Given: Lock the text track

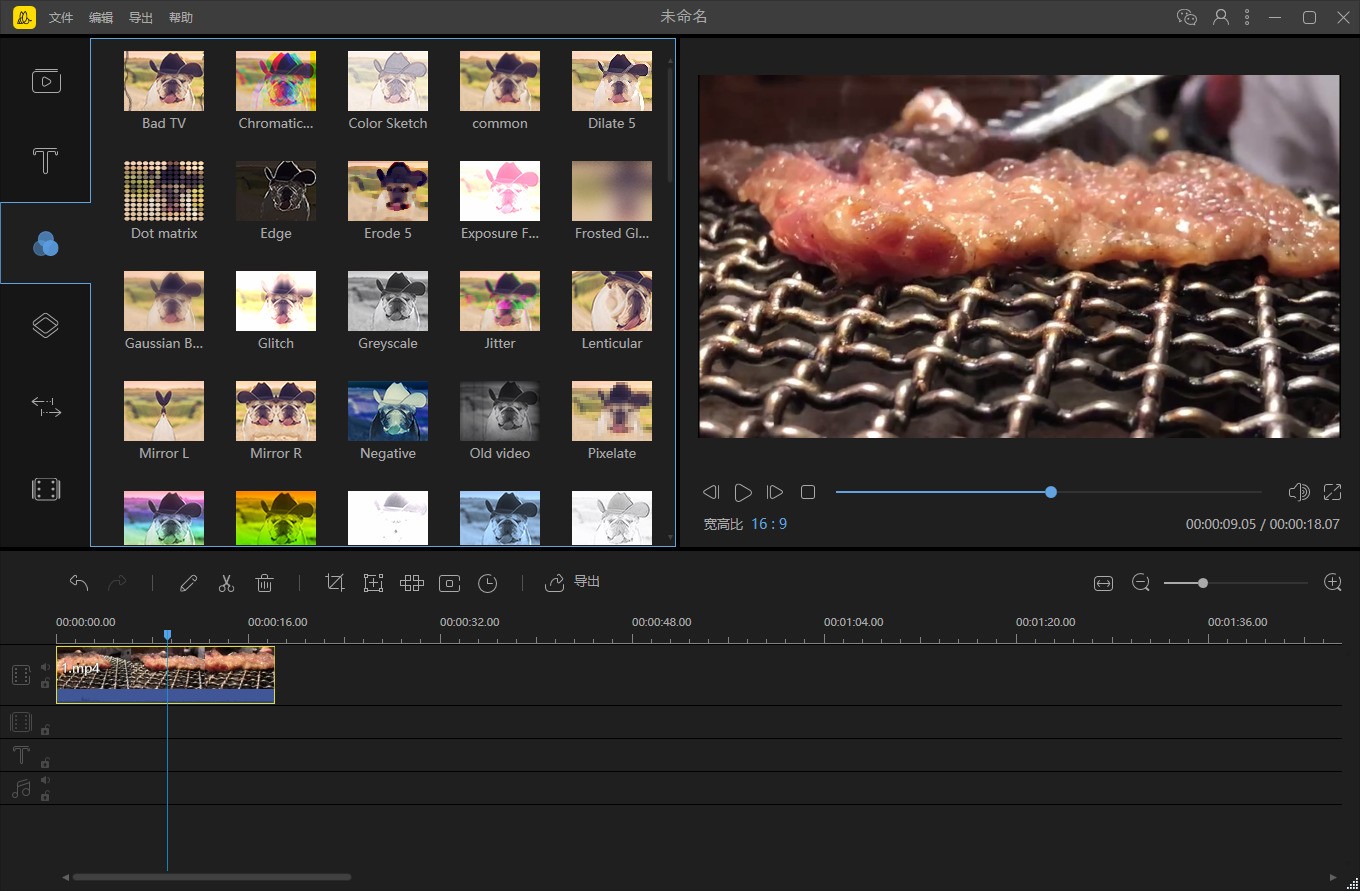Looking at the screenshot, I should 45,762.
